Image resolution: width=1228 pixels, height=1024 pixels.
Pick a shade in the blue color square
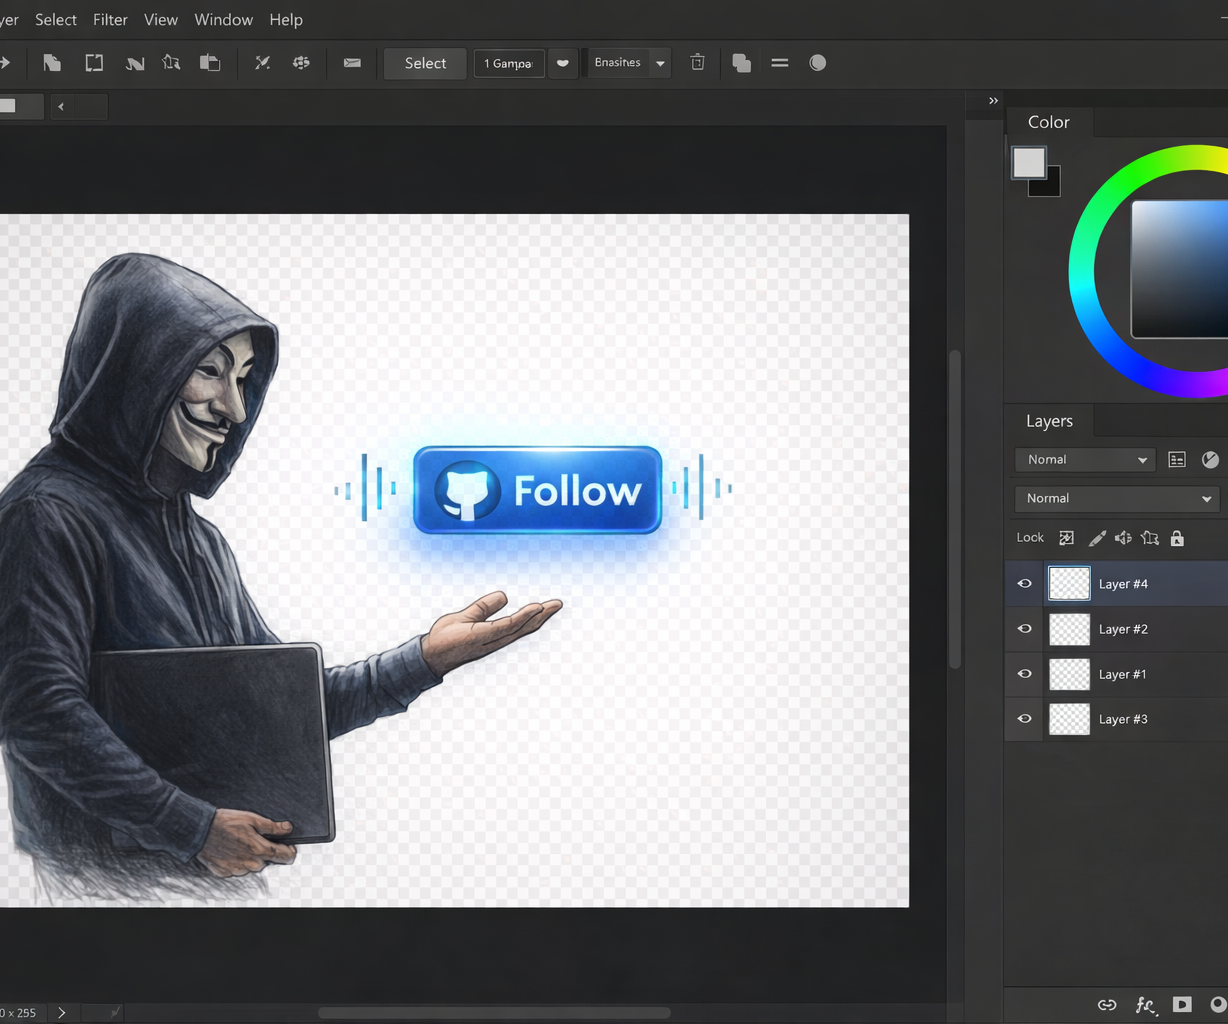point(1181,268)
